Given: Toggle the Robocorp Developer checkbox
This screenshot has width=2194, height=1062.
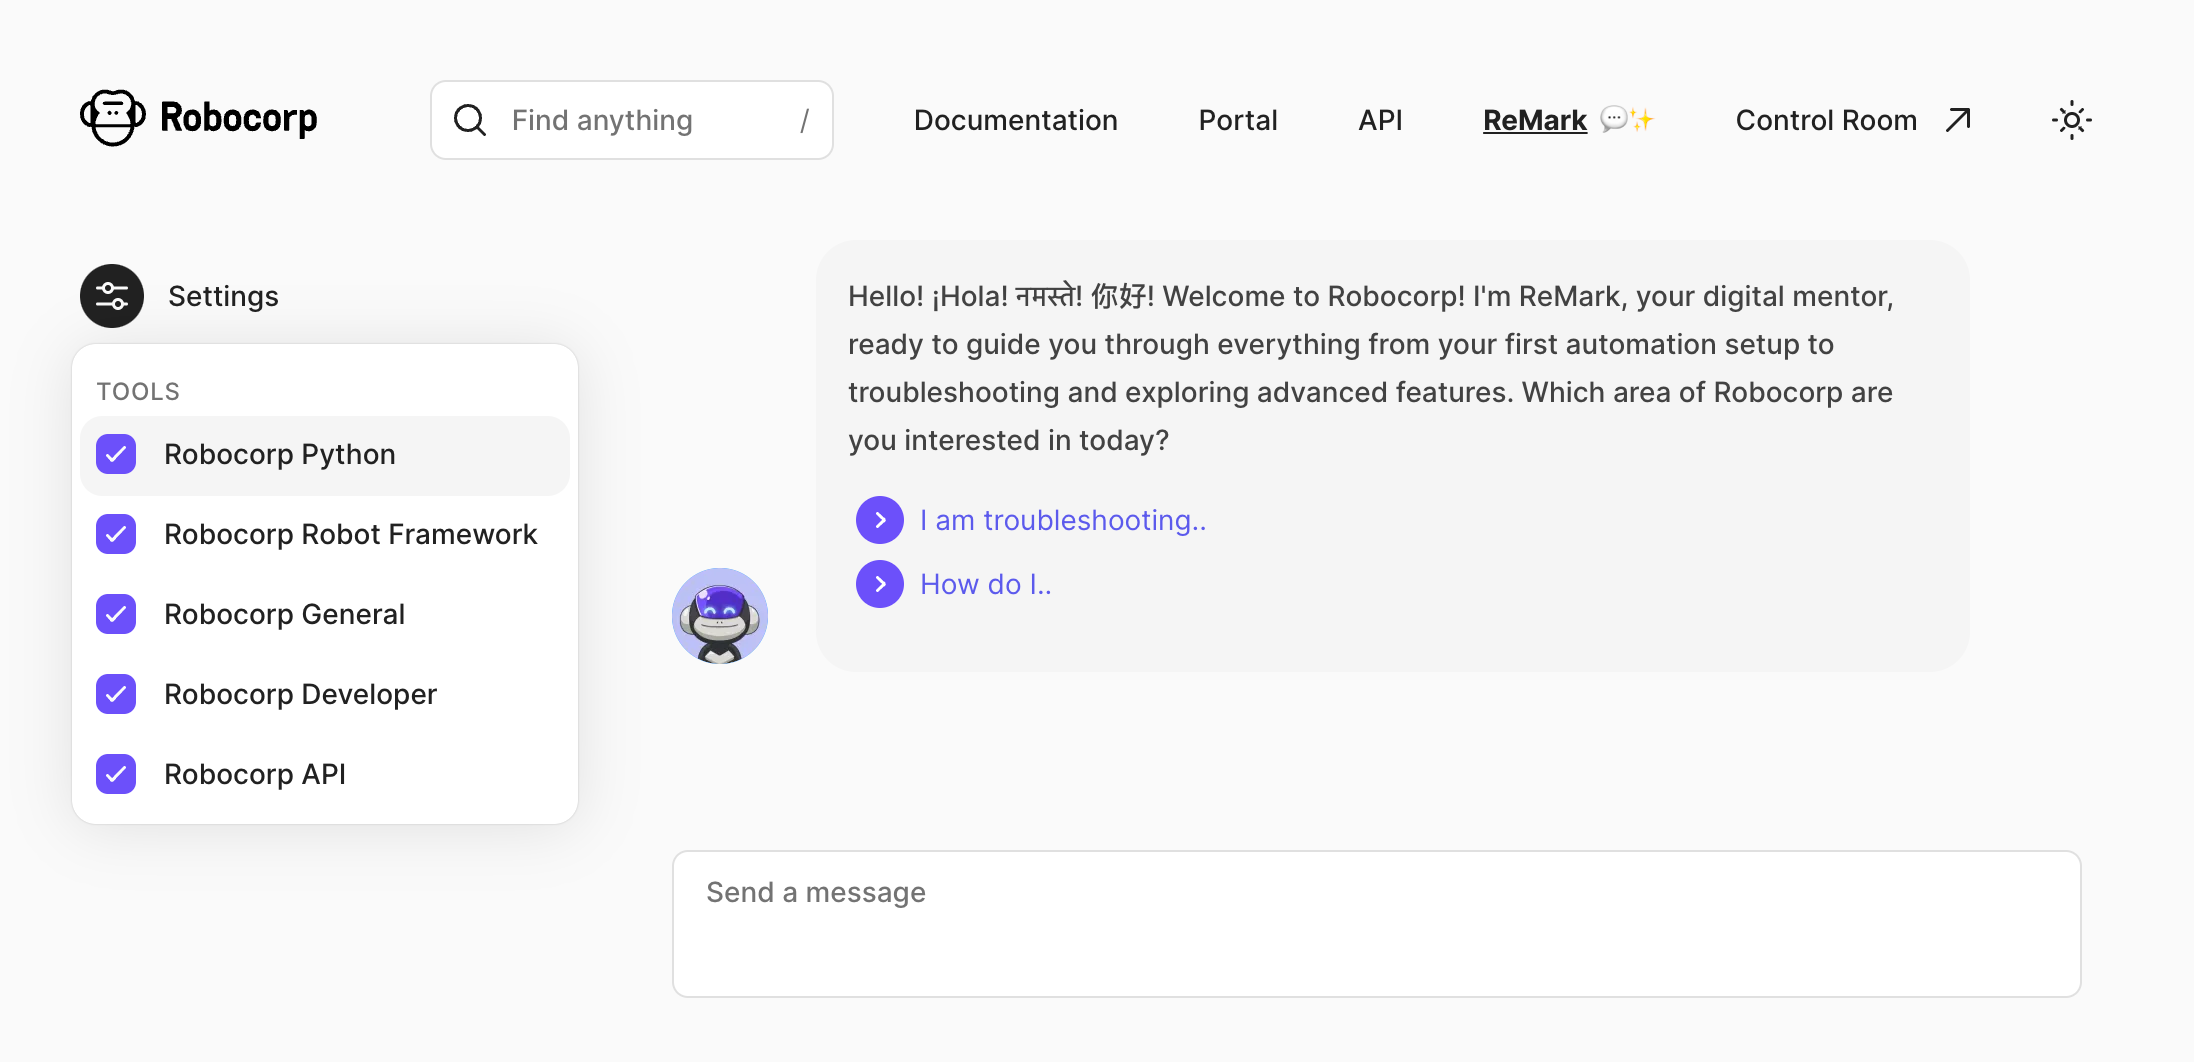Looking at the screenshot, I should pyautogui.click(x=116, y=694).
